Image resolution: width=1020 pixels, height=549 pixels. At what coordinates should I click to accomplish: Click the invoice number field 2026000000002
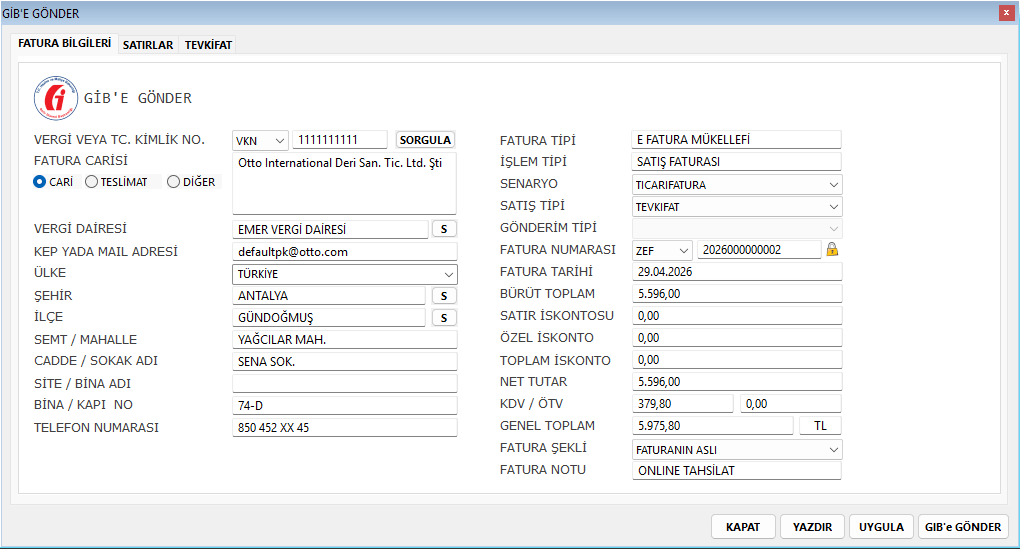coord(759,250)
